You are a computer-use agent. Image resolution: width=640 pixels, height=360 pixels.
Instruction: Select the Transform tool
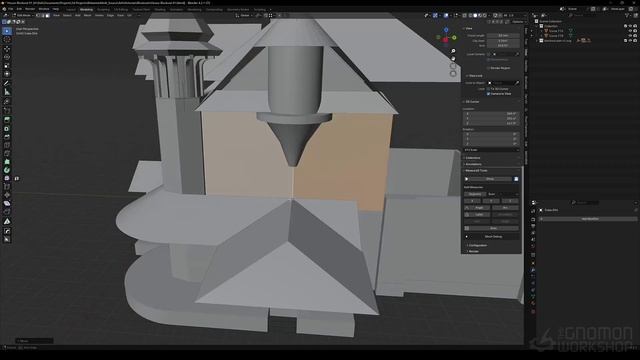pyautogui.click(x=7, y=74)
